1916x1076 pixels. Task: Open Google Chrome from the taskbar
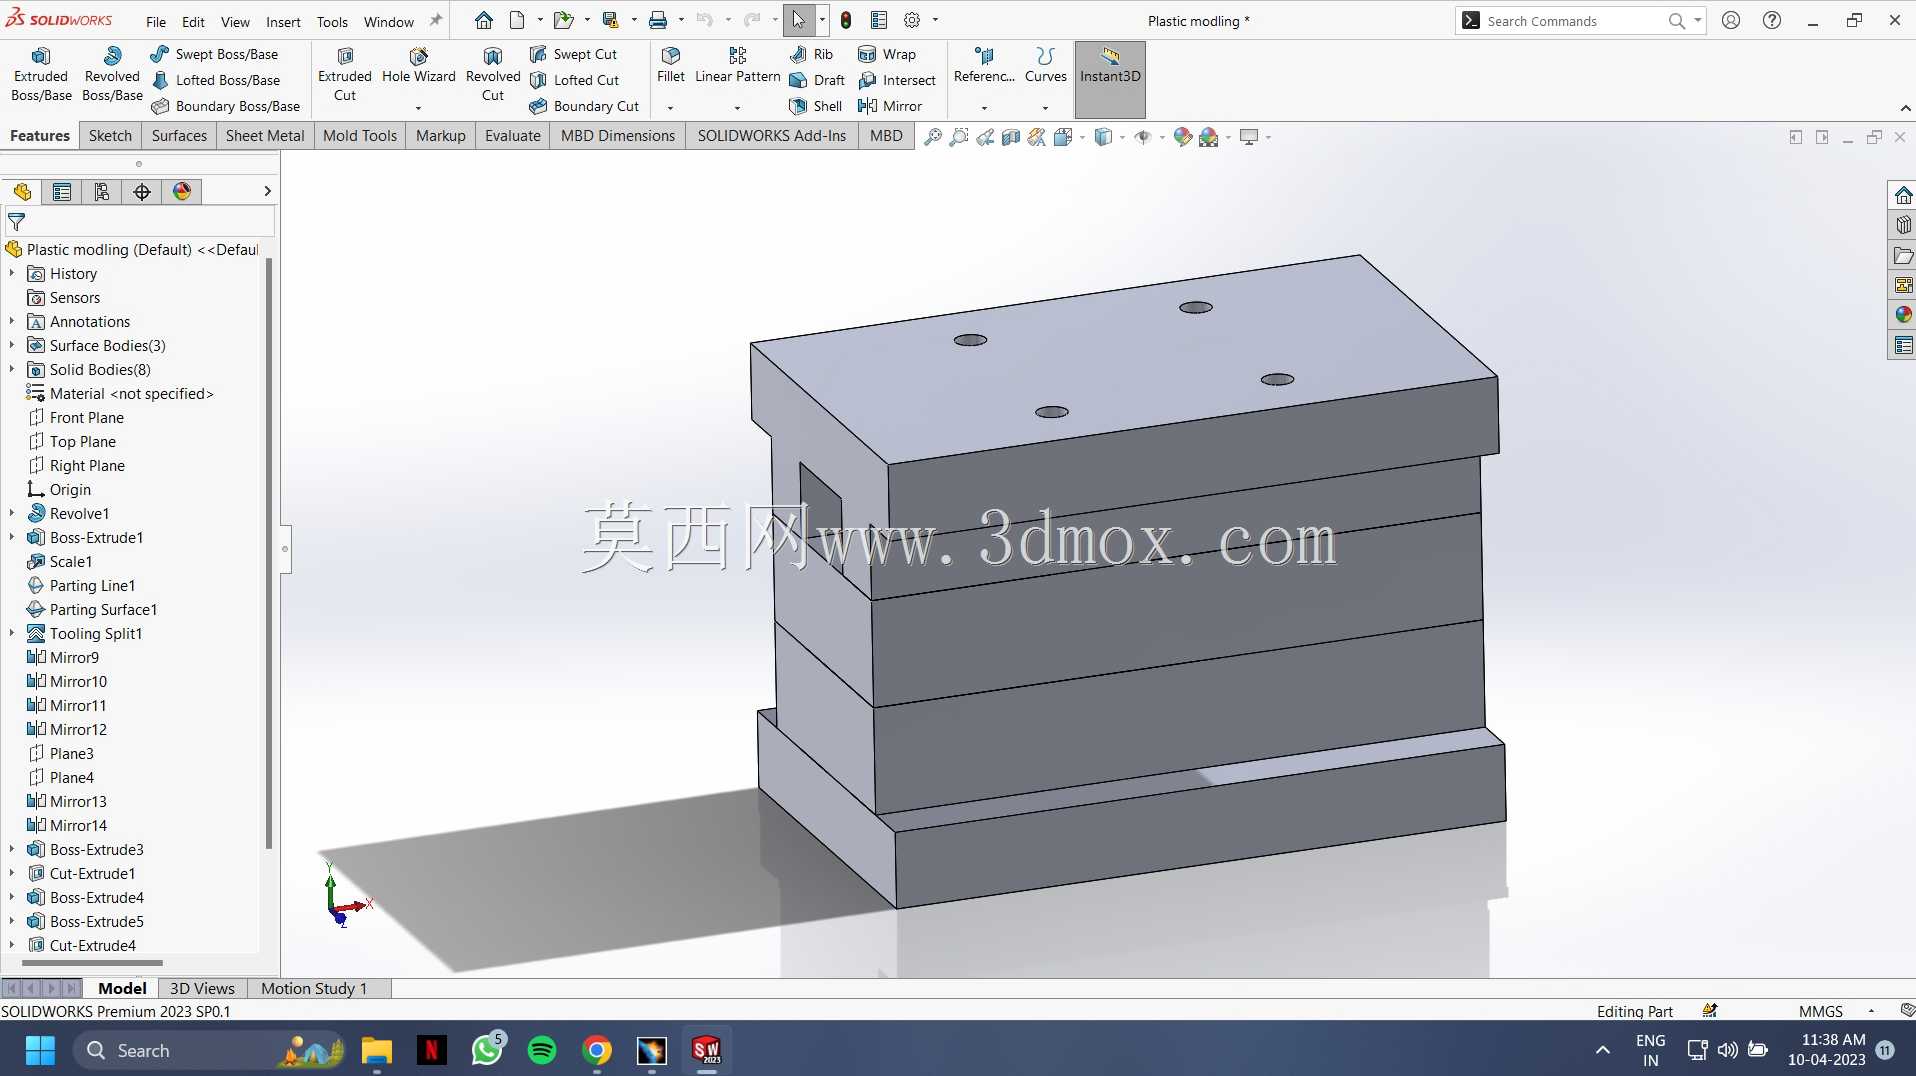click(x=597, y=1050)
